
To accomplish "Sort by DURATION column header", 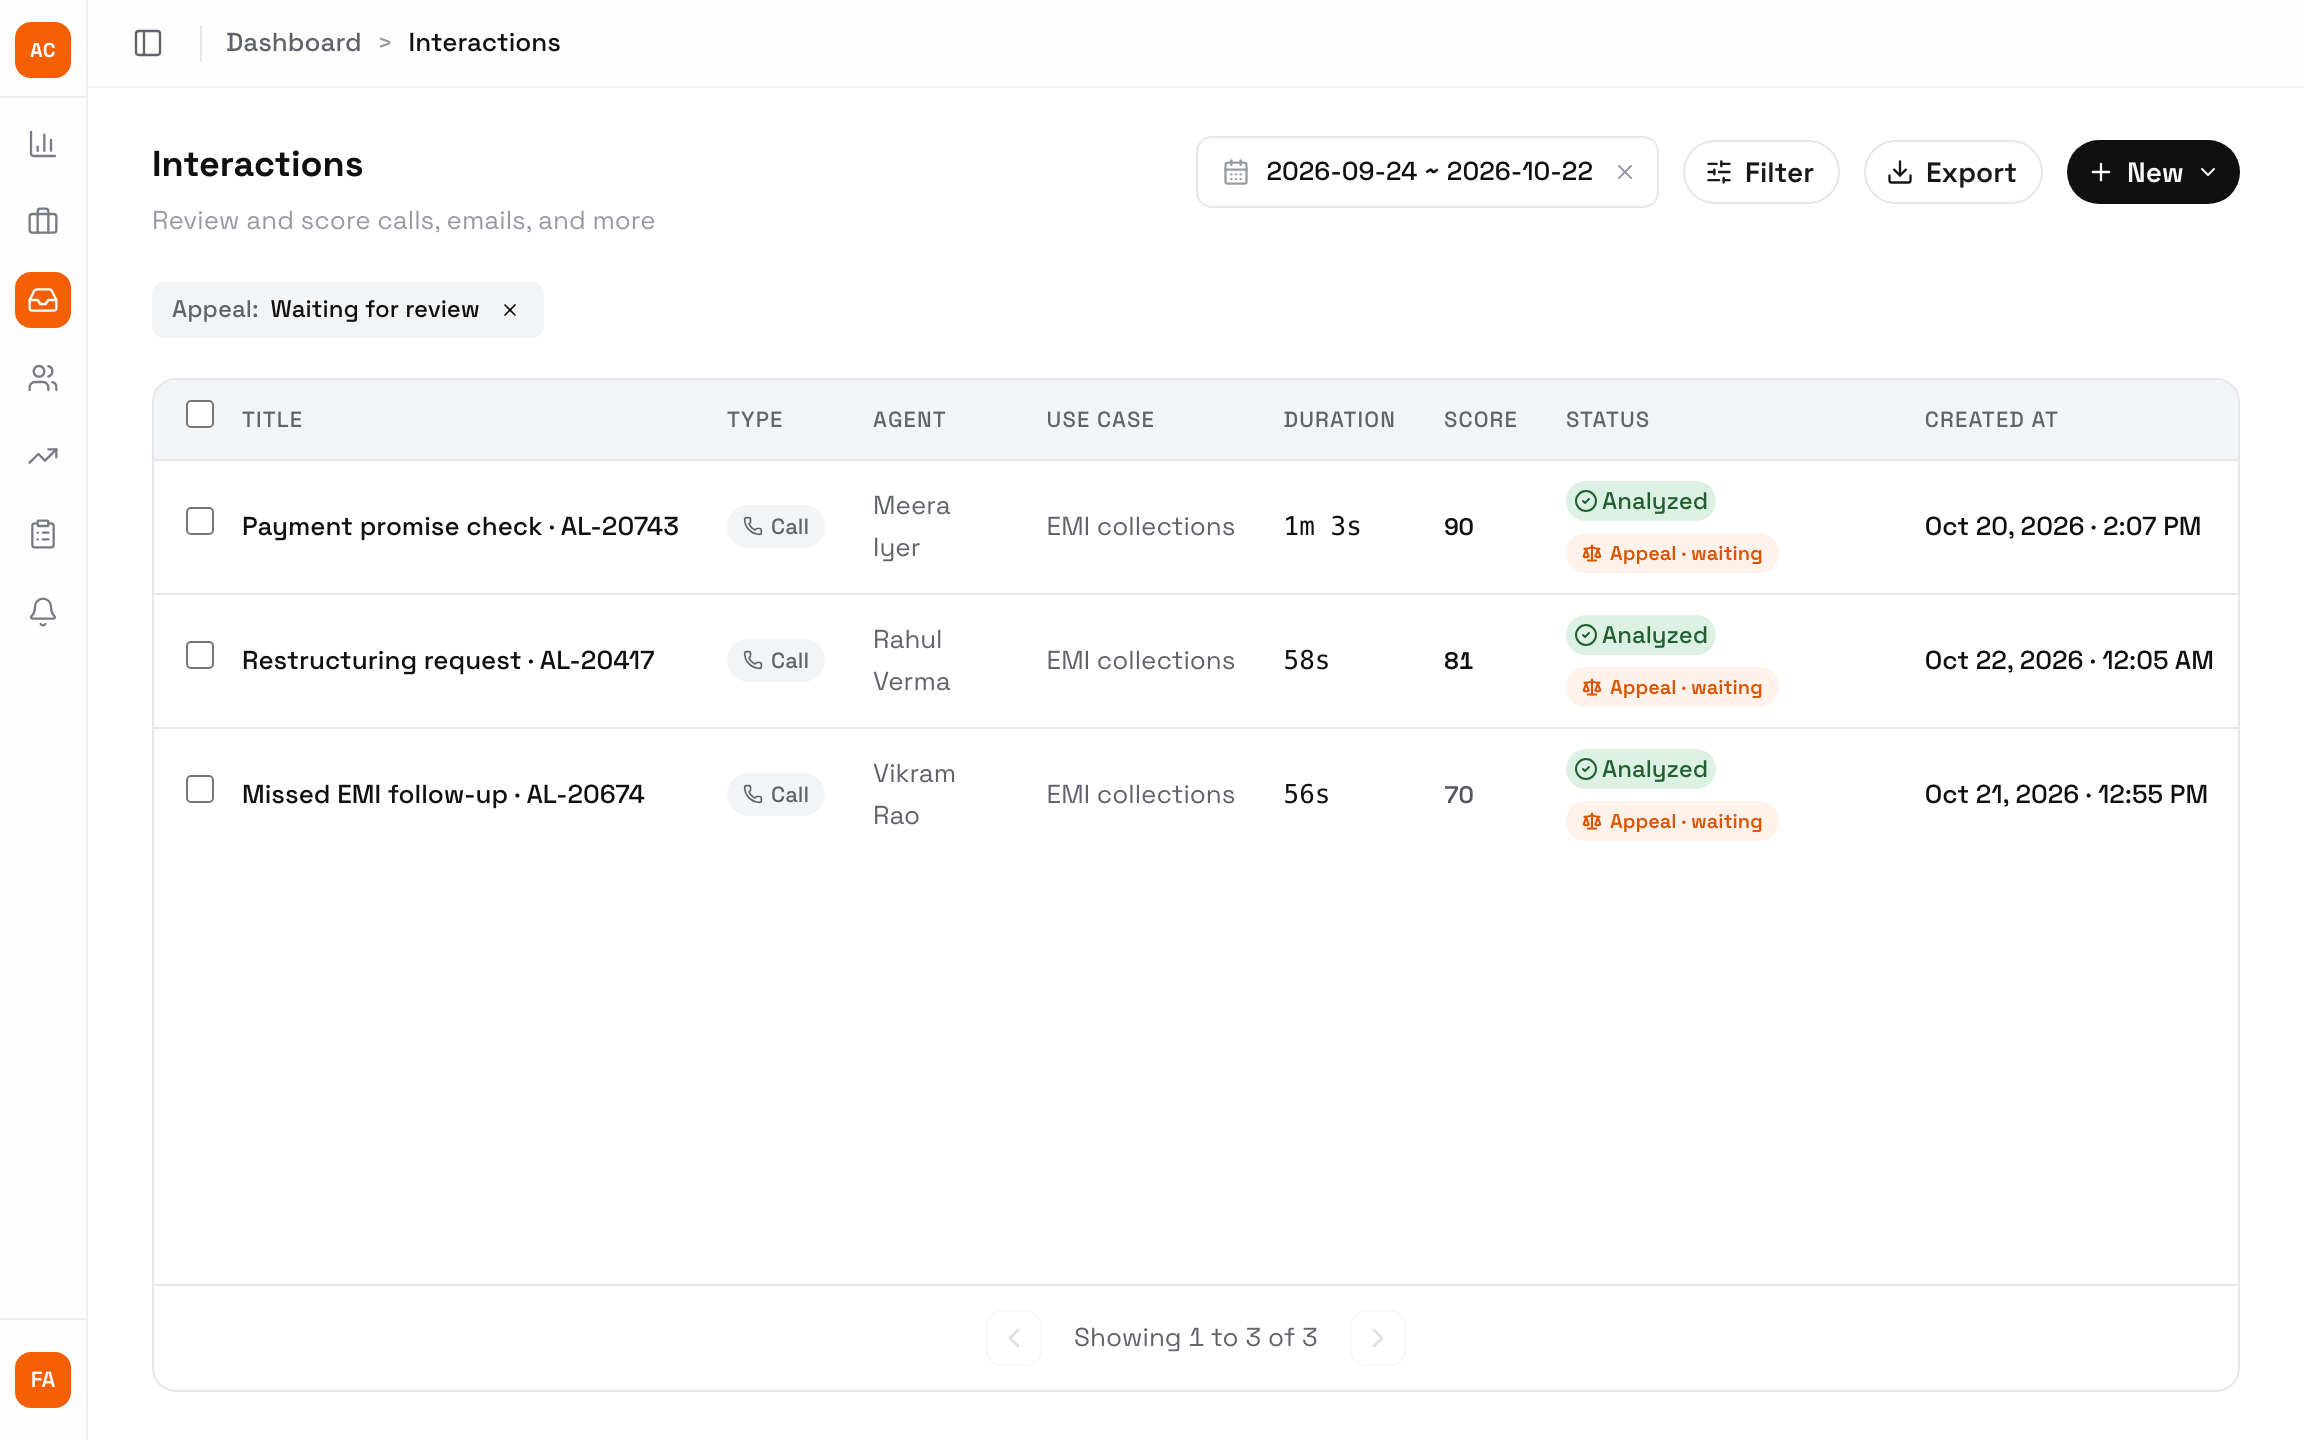I will point(1339,420).
